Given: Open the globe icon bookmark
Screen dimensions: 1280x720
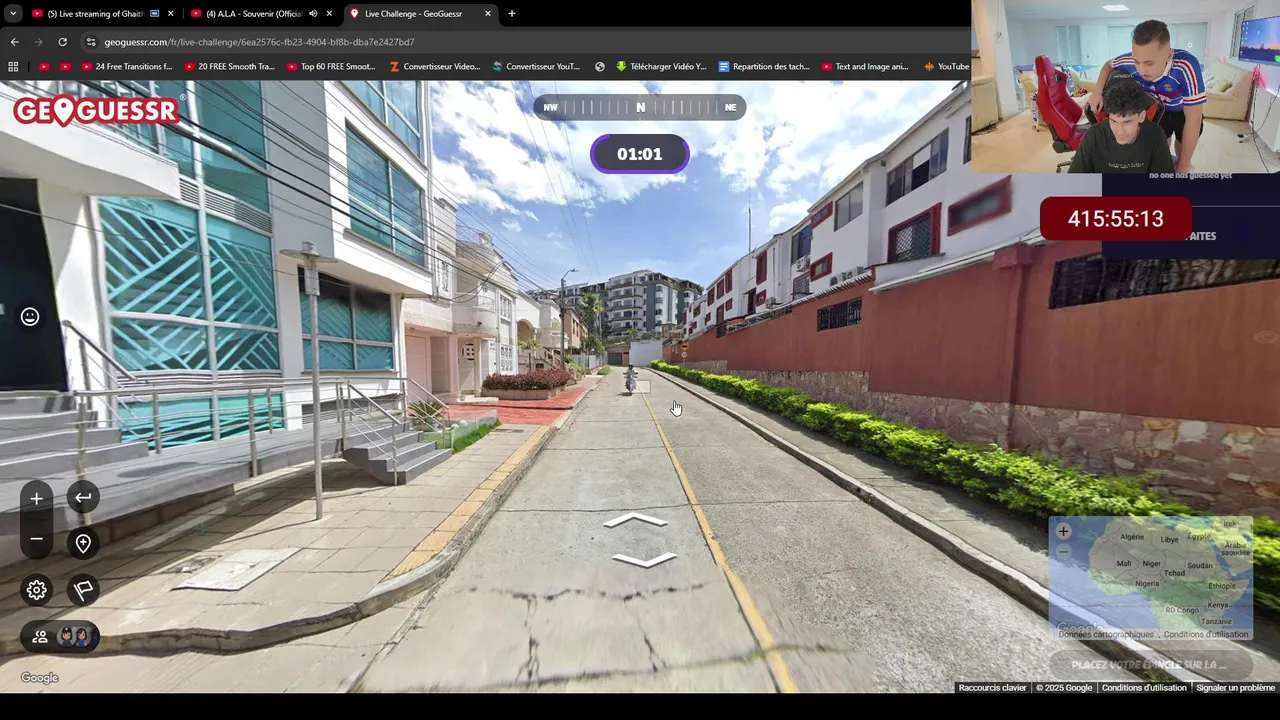Looking at the screenshot, I should 599,66.
